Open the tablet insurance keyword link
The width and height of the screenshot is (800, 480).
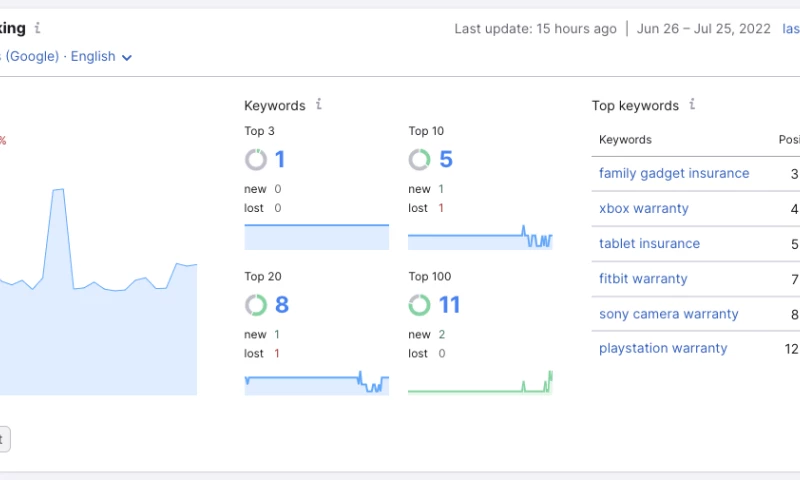pos(649,243)
